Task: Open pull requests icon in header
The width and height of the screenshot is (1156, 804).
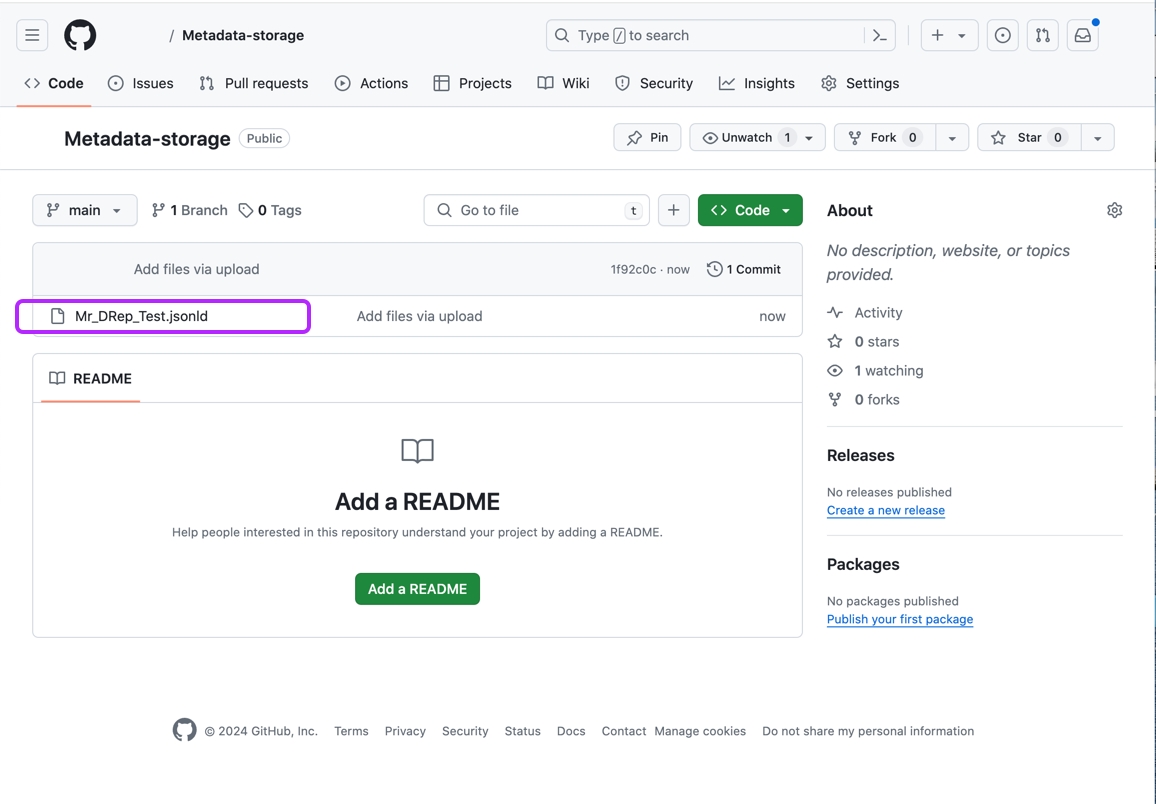Action: [x=1042, y=35]
